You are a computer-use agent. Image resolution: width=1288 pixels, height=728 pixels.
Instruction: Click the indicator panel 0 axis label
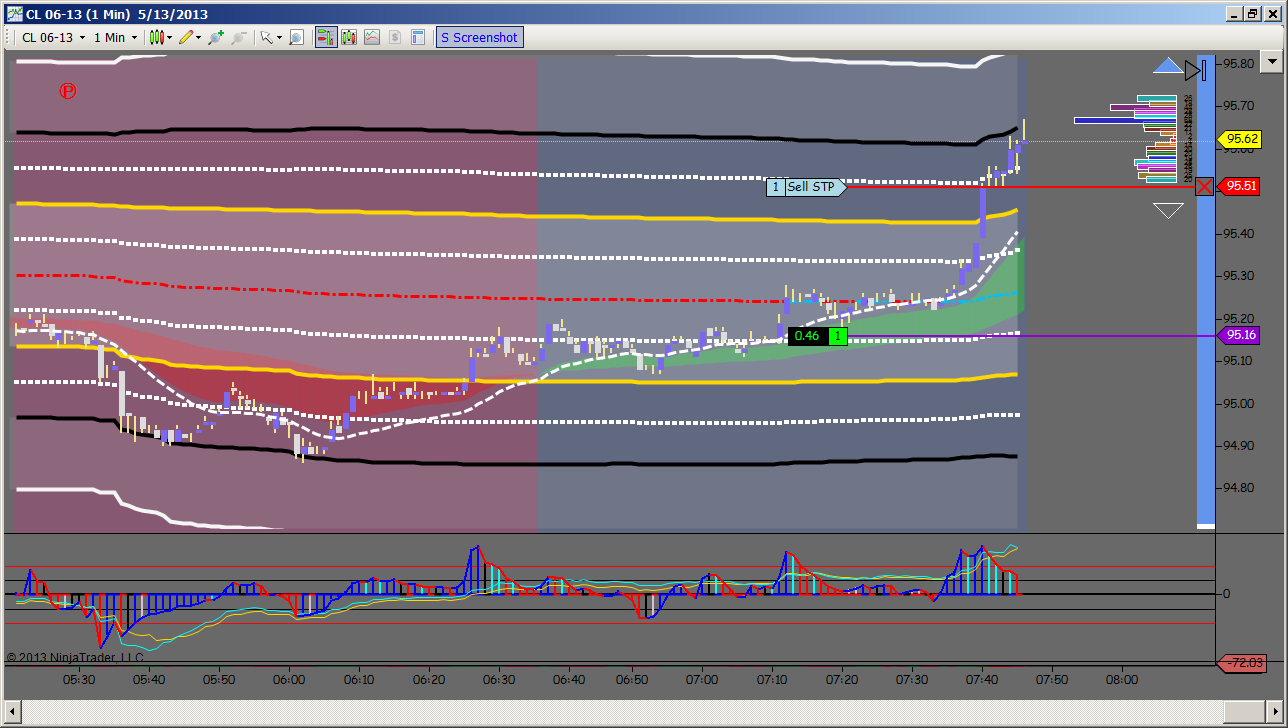[x=1226, y=594]
